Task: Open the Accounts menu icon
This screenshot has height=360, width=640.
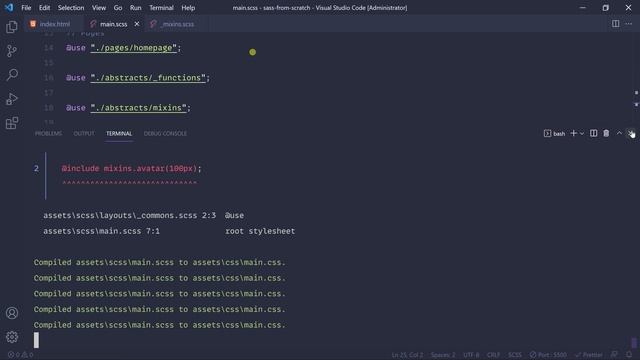Action: tap(12, 313)
